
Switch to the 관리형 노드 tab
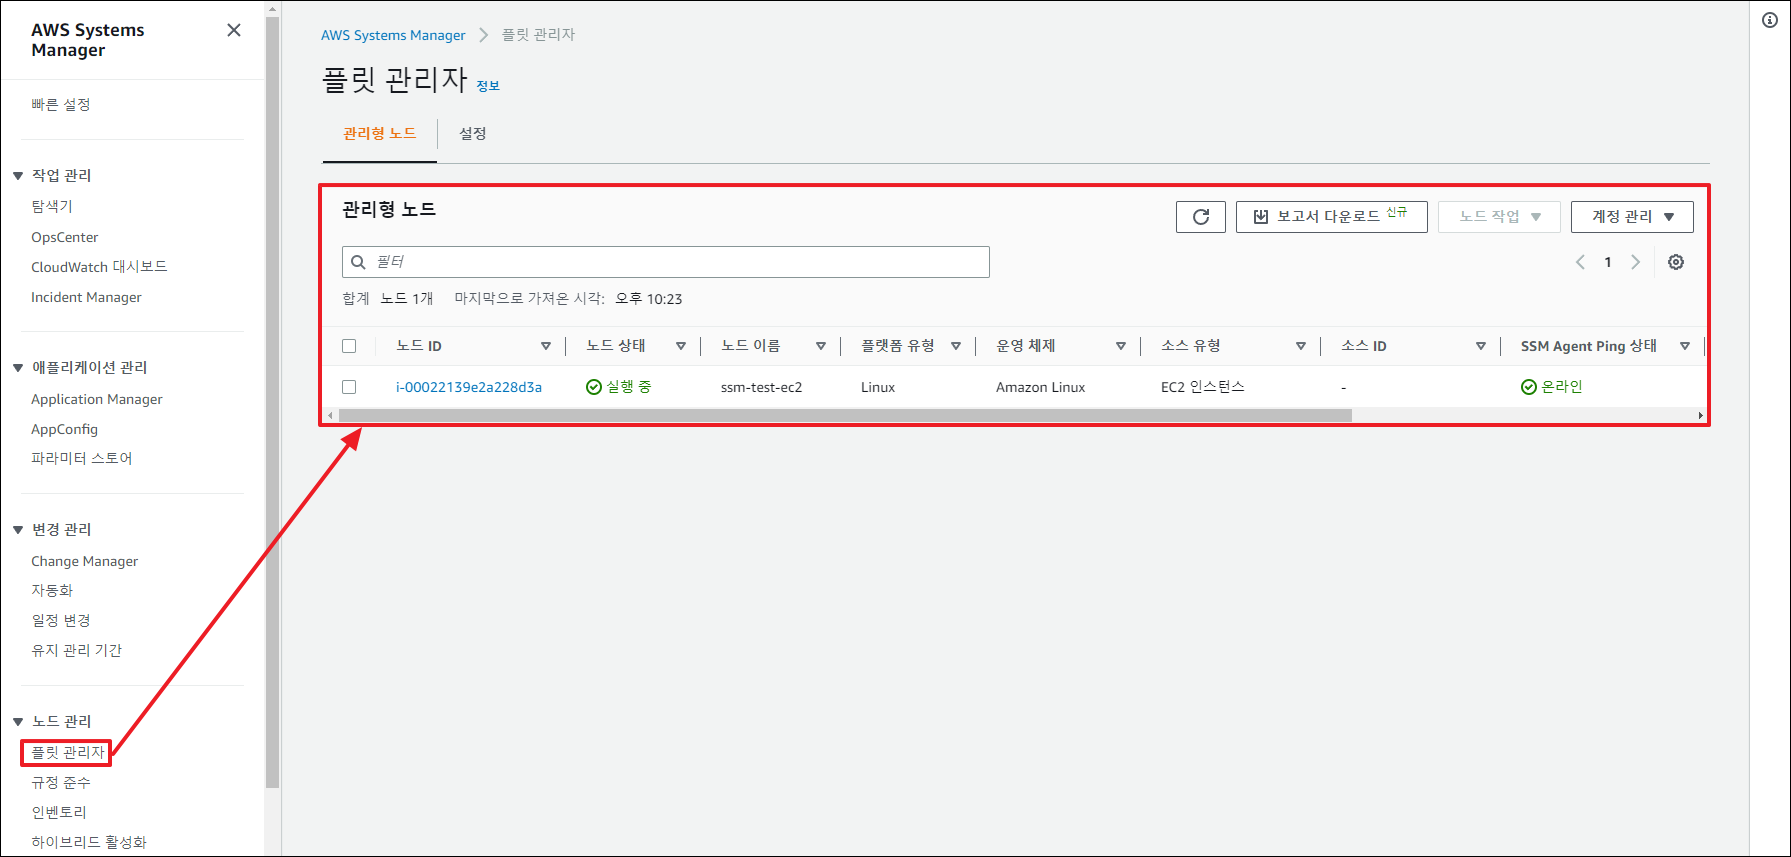[379, 134]
